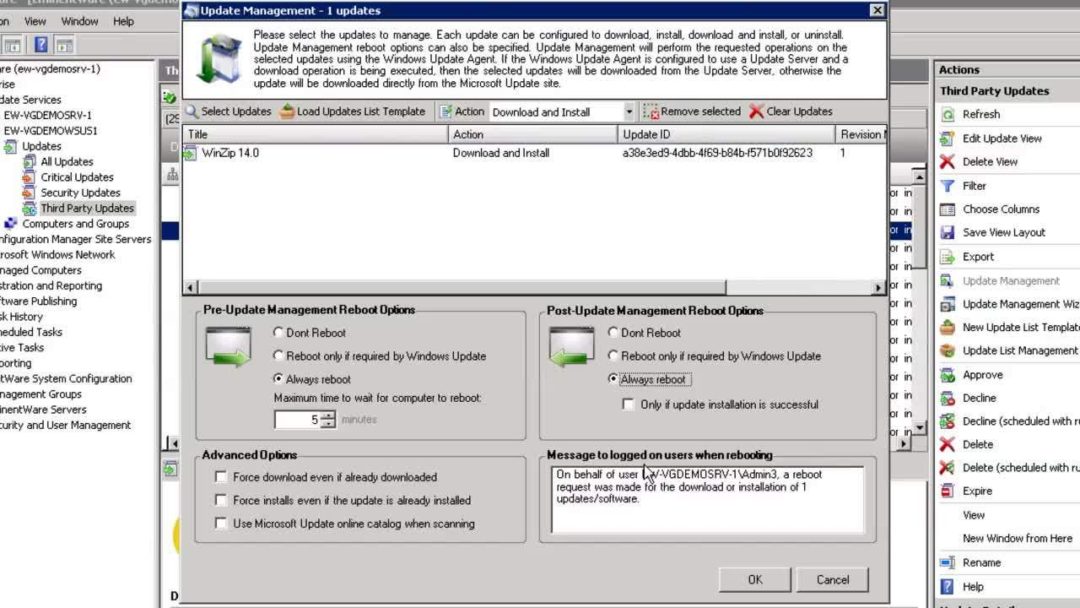This screenshot has height=608, width=1080.
Task: Click Select Updates button
Action: pos(229,112)
